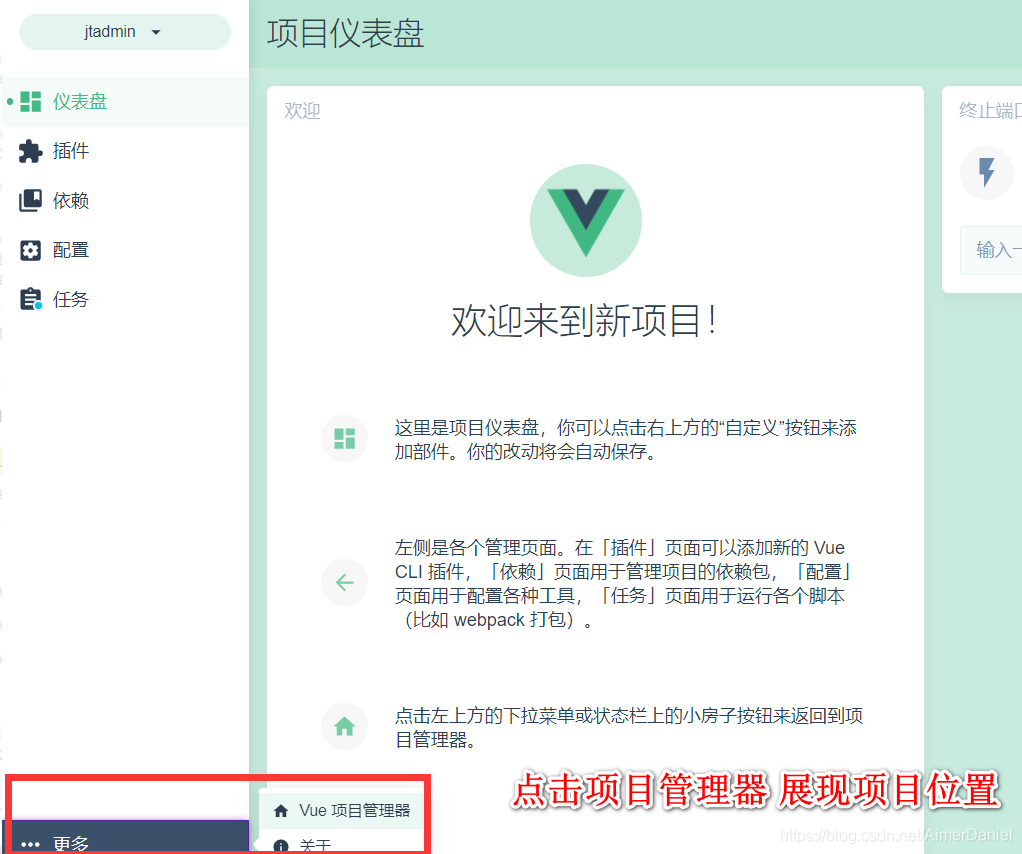Open the 任务 tasks page
1022x854 pixels.
point(125,300)
